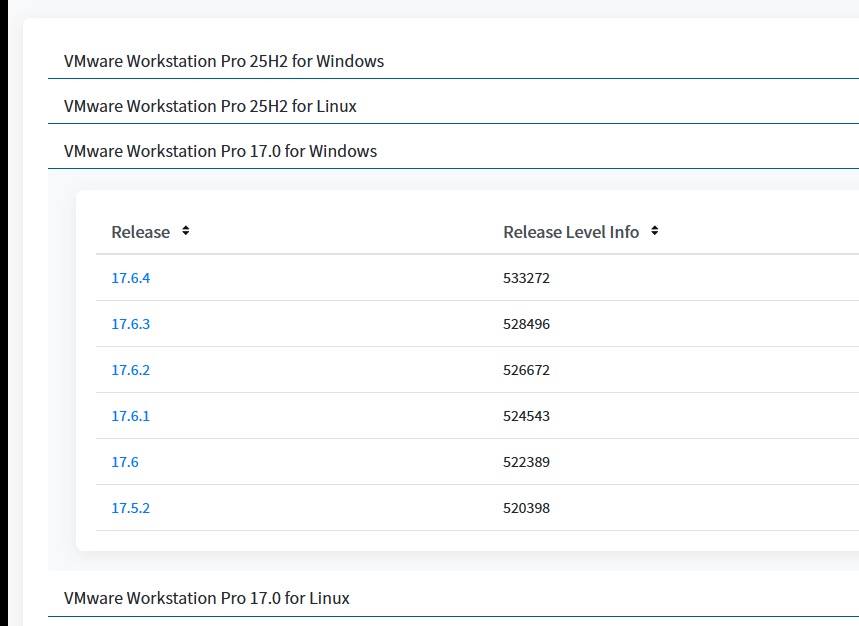The width and height of the screenshot is (859, 626).
Task: Select build number 528496 cell
Action: click(x=526, y=324)
